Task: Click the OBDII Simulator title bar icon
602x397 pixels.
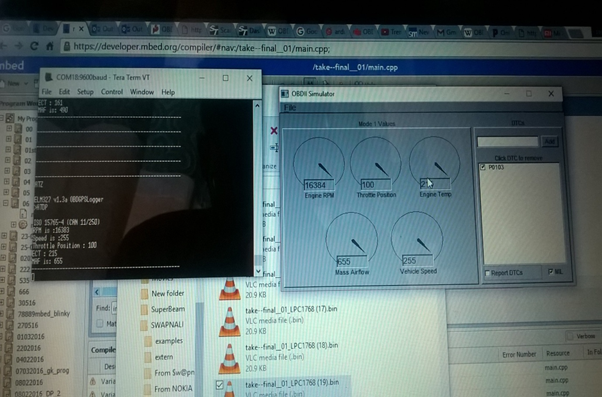Action: click(285, 94)
